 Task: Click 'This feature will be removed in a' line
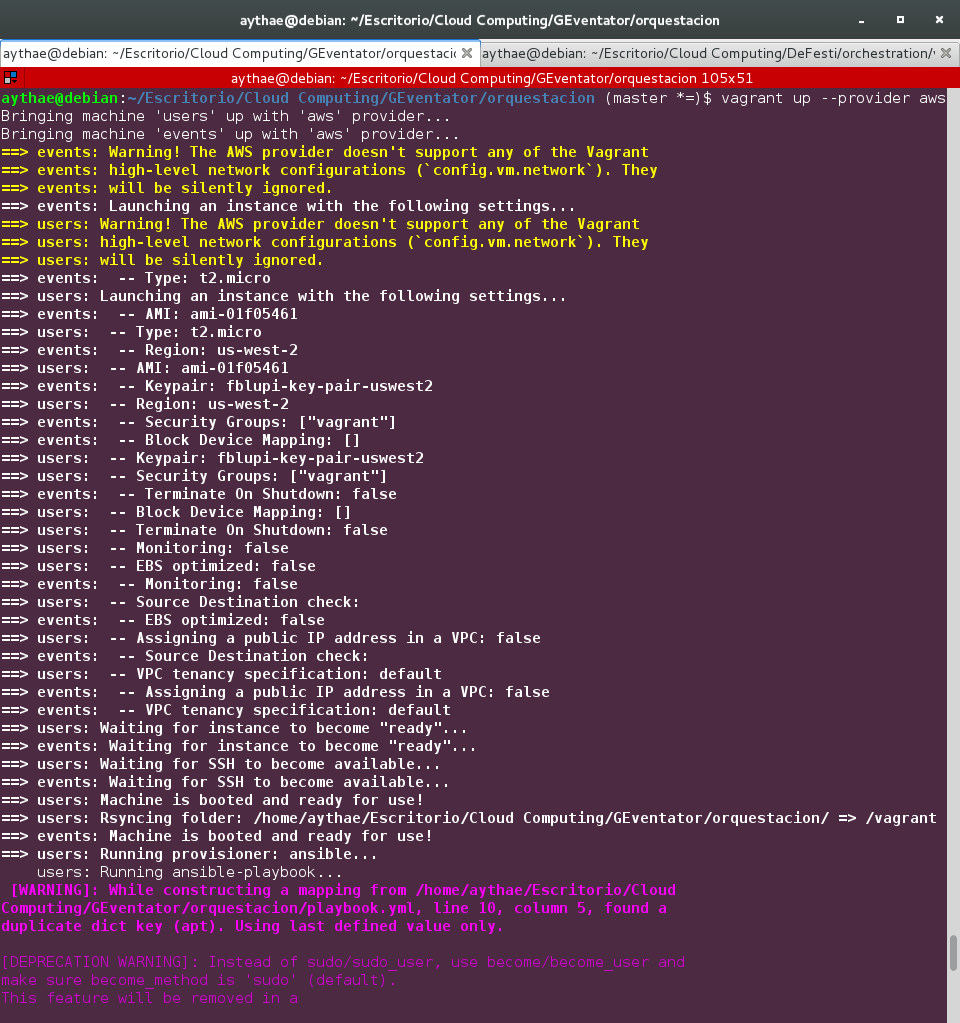(149, 998)
